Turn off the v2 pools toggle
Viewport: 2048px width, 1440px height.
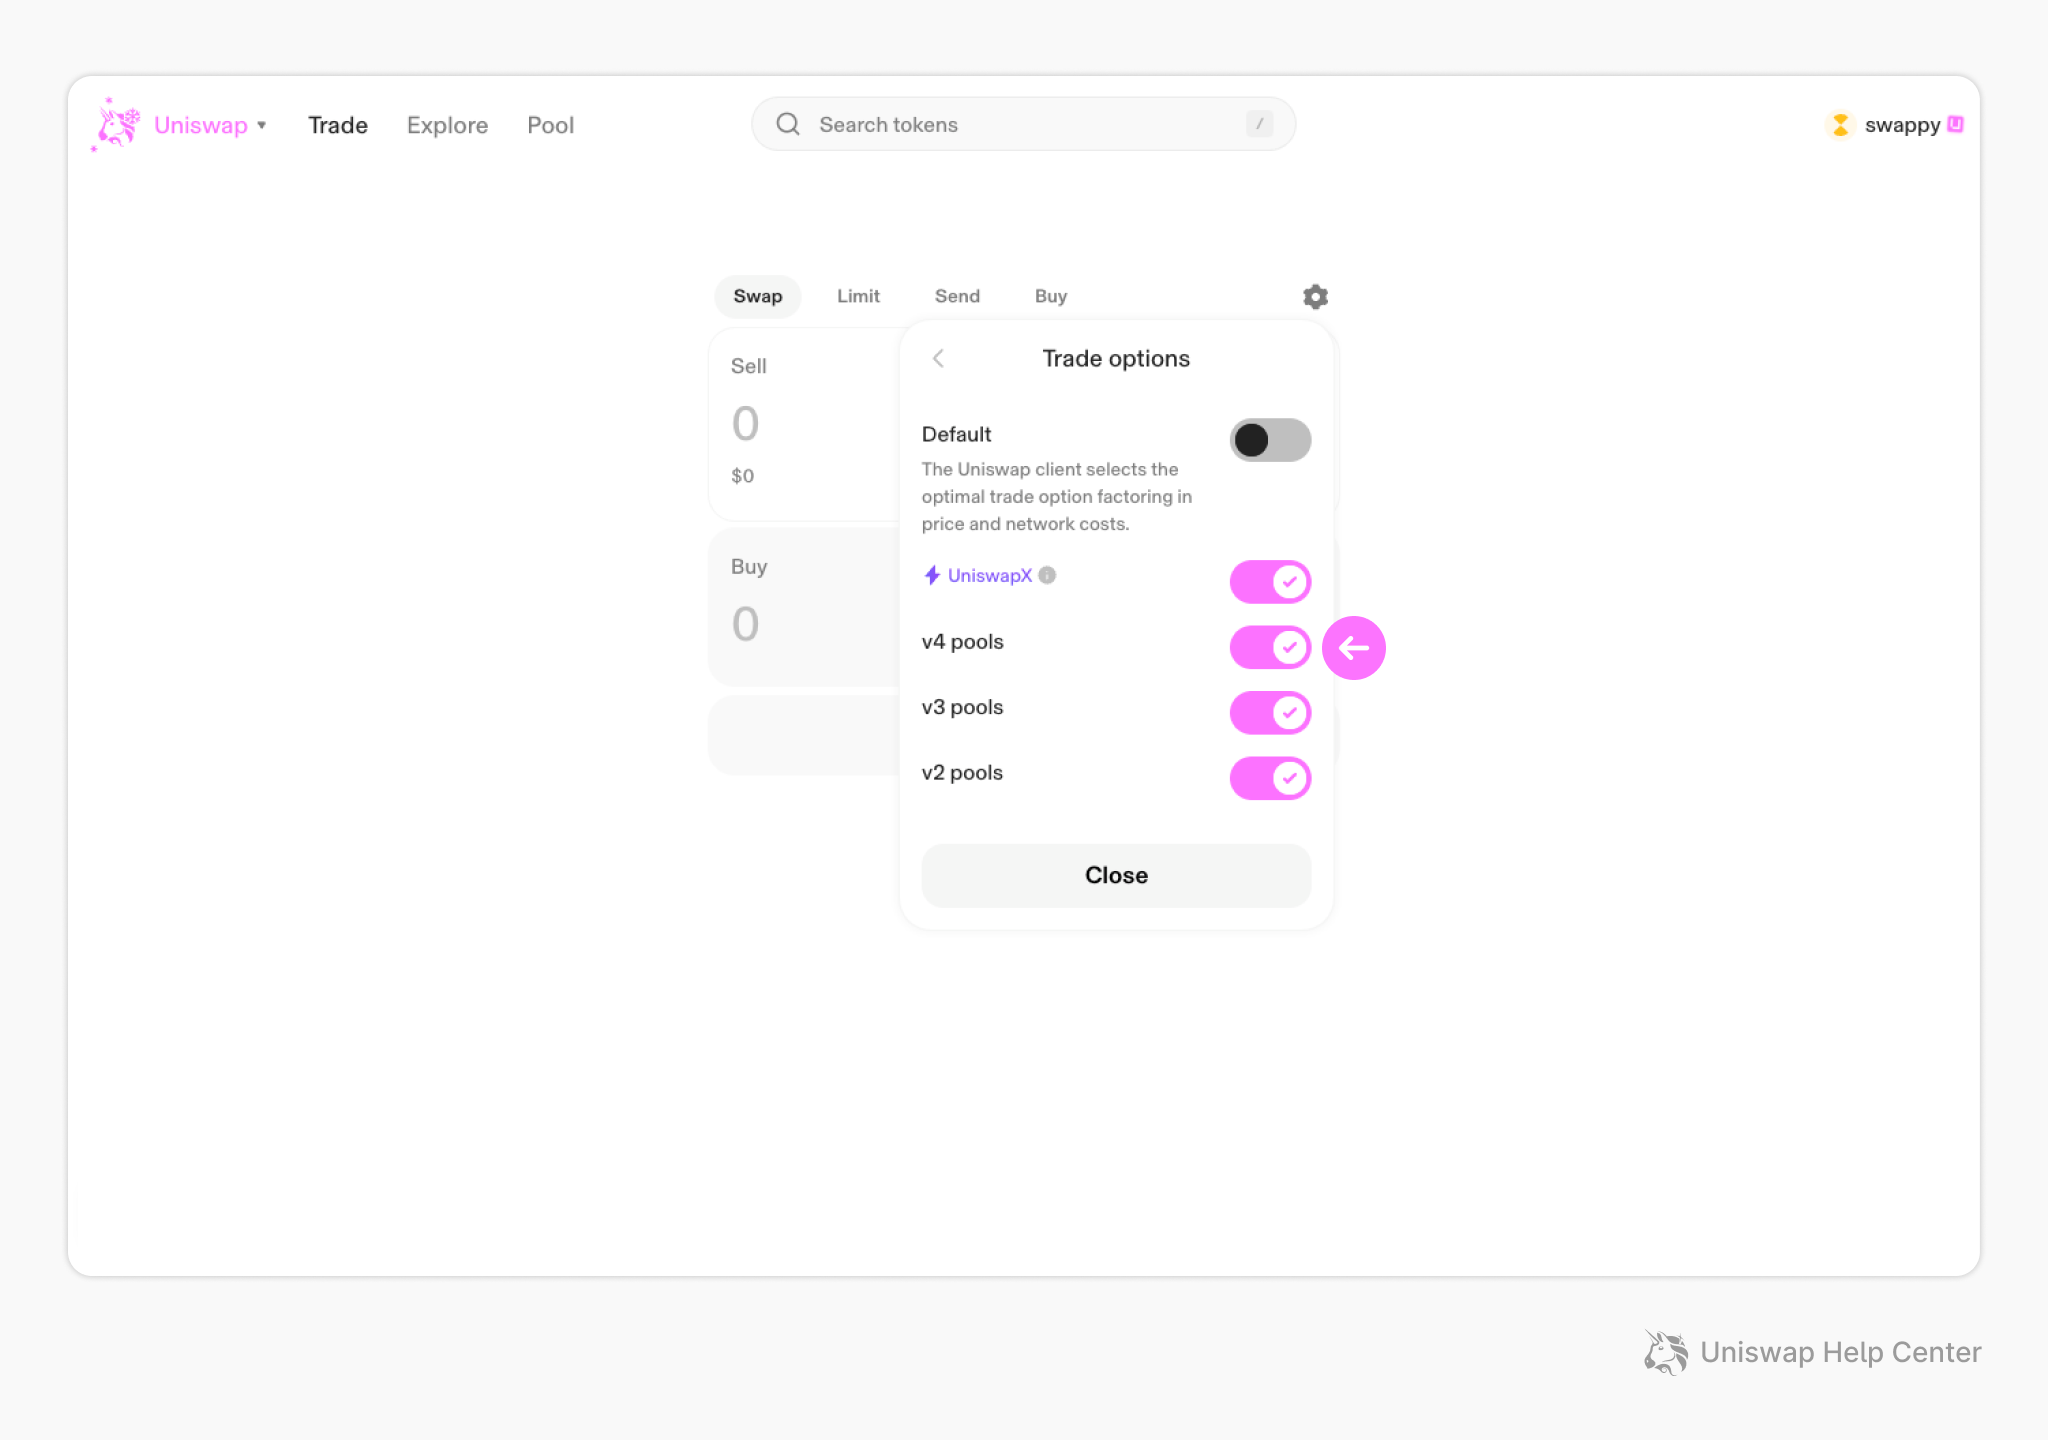coord(1270,778)
